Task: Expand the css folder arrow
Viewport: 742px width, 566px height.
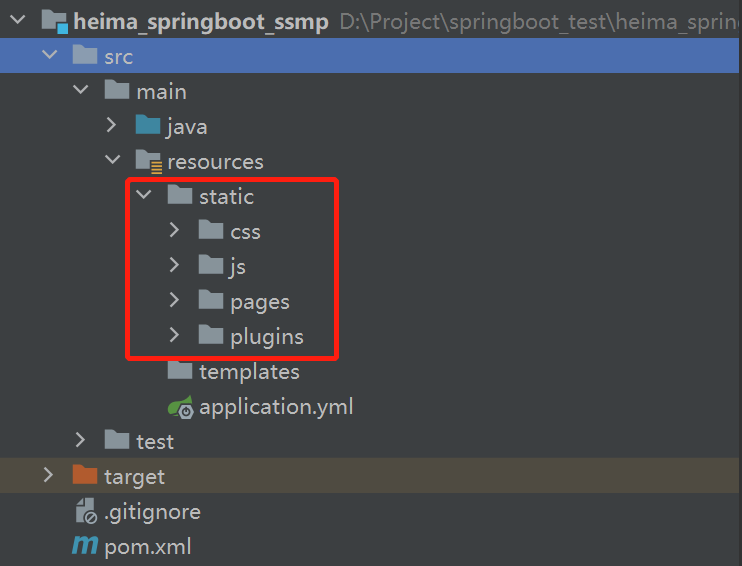Action: [x=175, y=231]
